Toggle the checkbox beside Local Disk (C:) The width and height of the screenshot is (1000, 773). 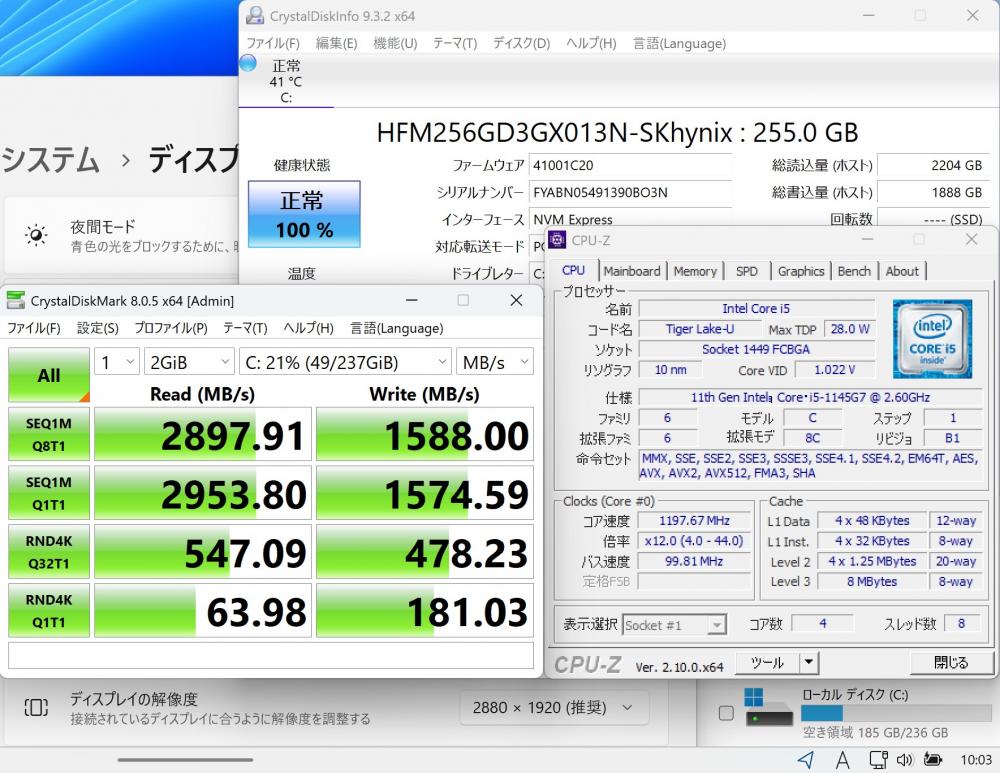coord(726,713)
